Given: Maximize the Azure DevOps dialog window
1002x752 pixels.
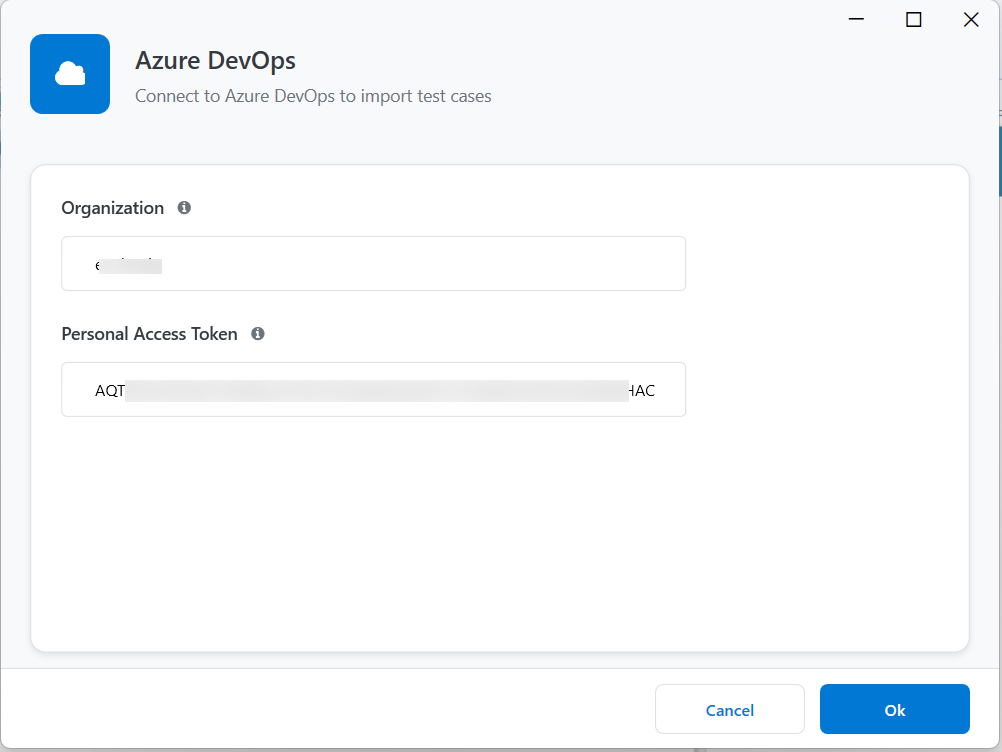Looking at the screenshot, I should pyautogui.click(x=914, y=20).
